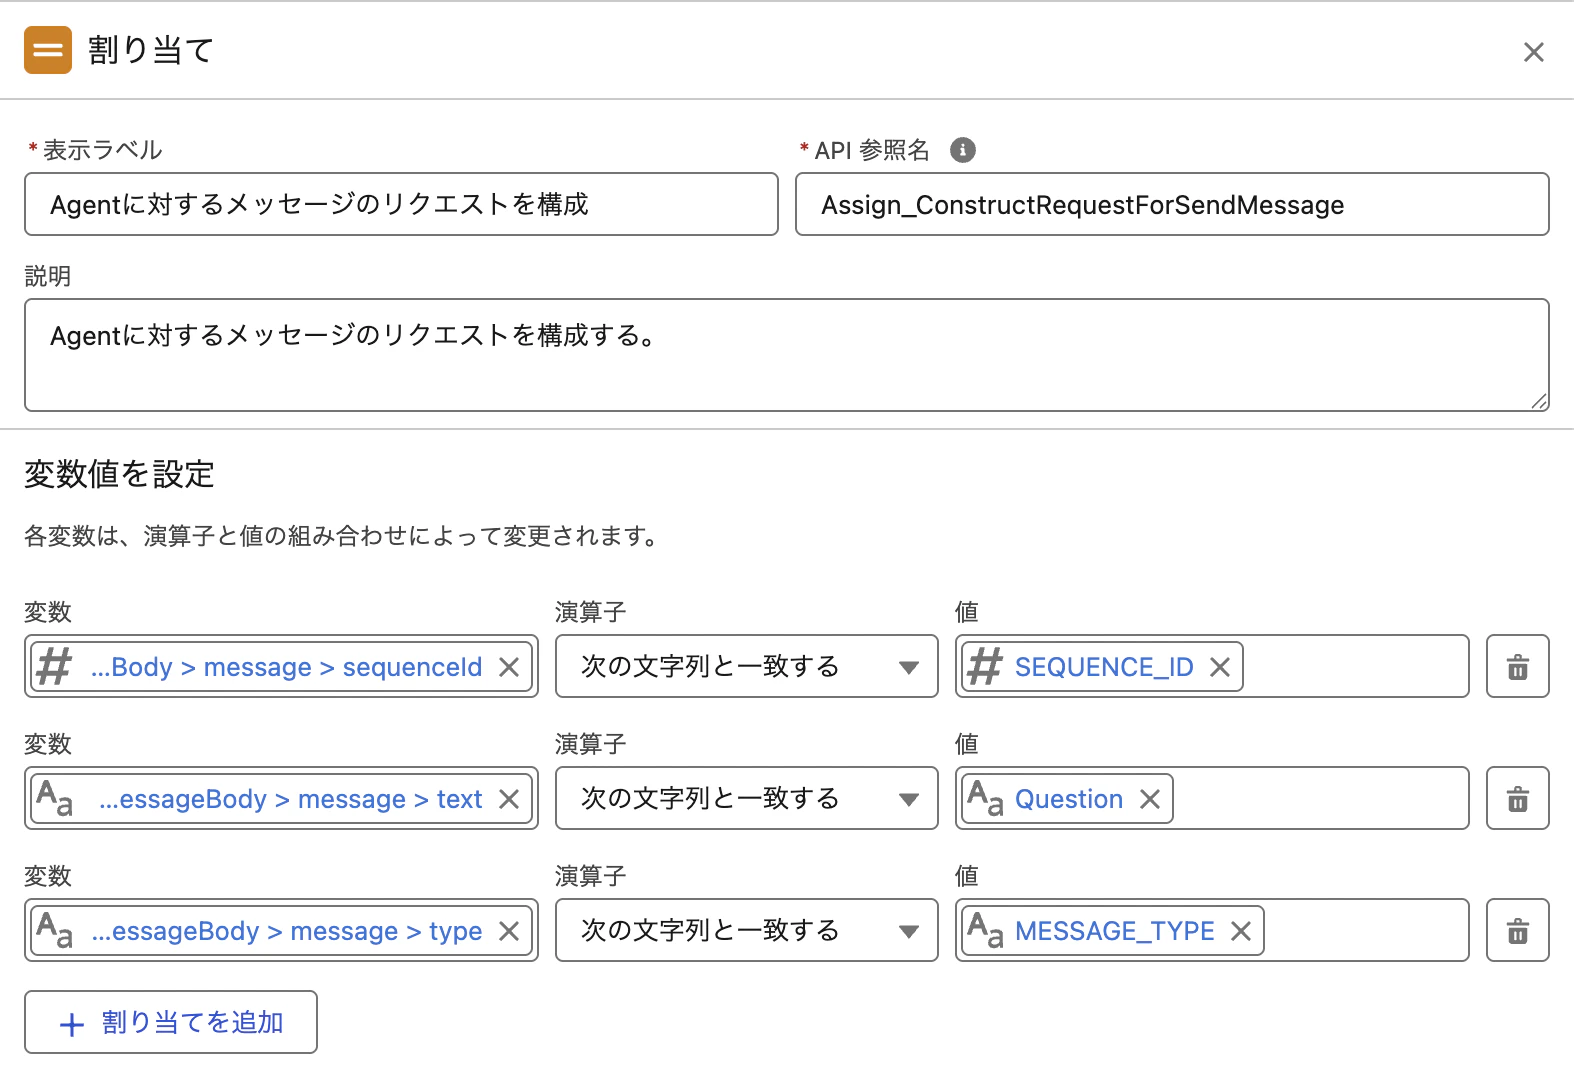This screenshot has width=1574, height=1082.
Task: Select the MESSAGE_TYPE value pill
Action: point(1115,931)
